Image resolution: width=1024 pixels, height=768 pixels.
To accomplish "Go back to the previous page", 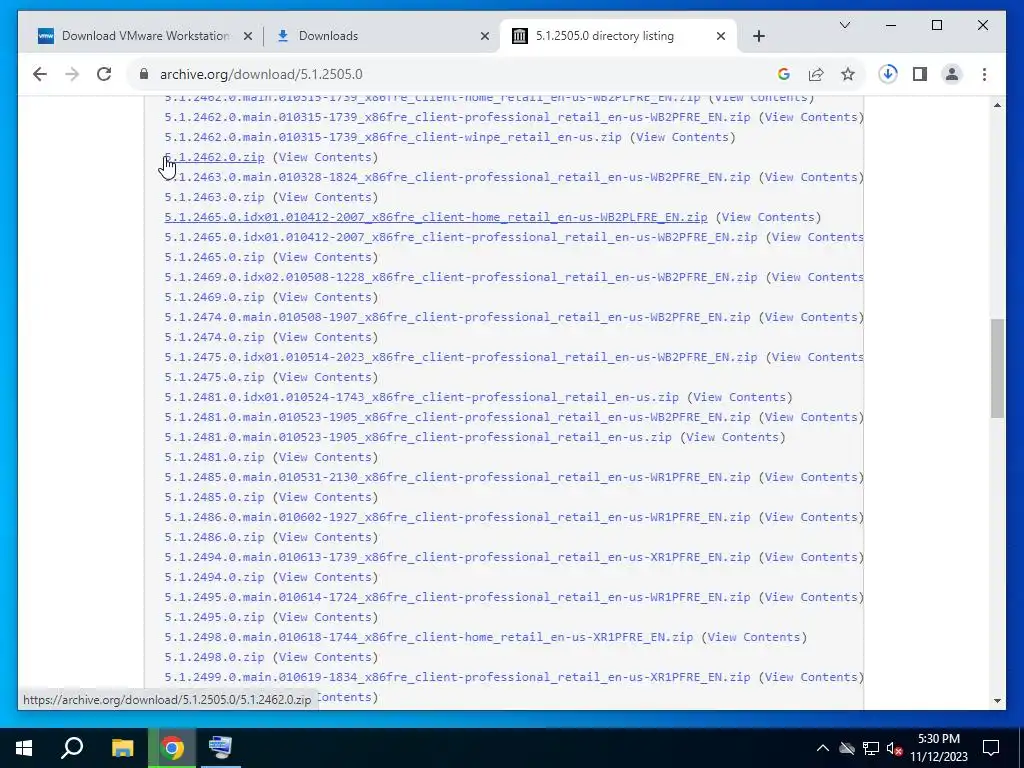I will click(x=40, y=74).
